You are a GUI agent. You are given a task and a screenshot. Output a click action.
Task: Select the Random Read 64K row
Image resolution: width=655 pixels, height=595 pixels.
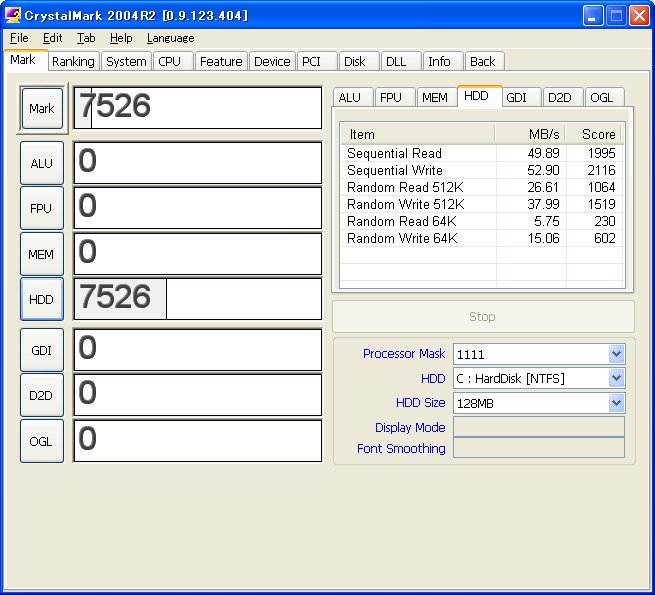tap(482, 221)
